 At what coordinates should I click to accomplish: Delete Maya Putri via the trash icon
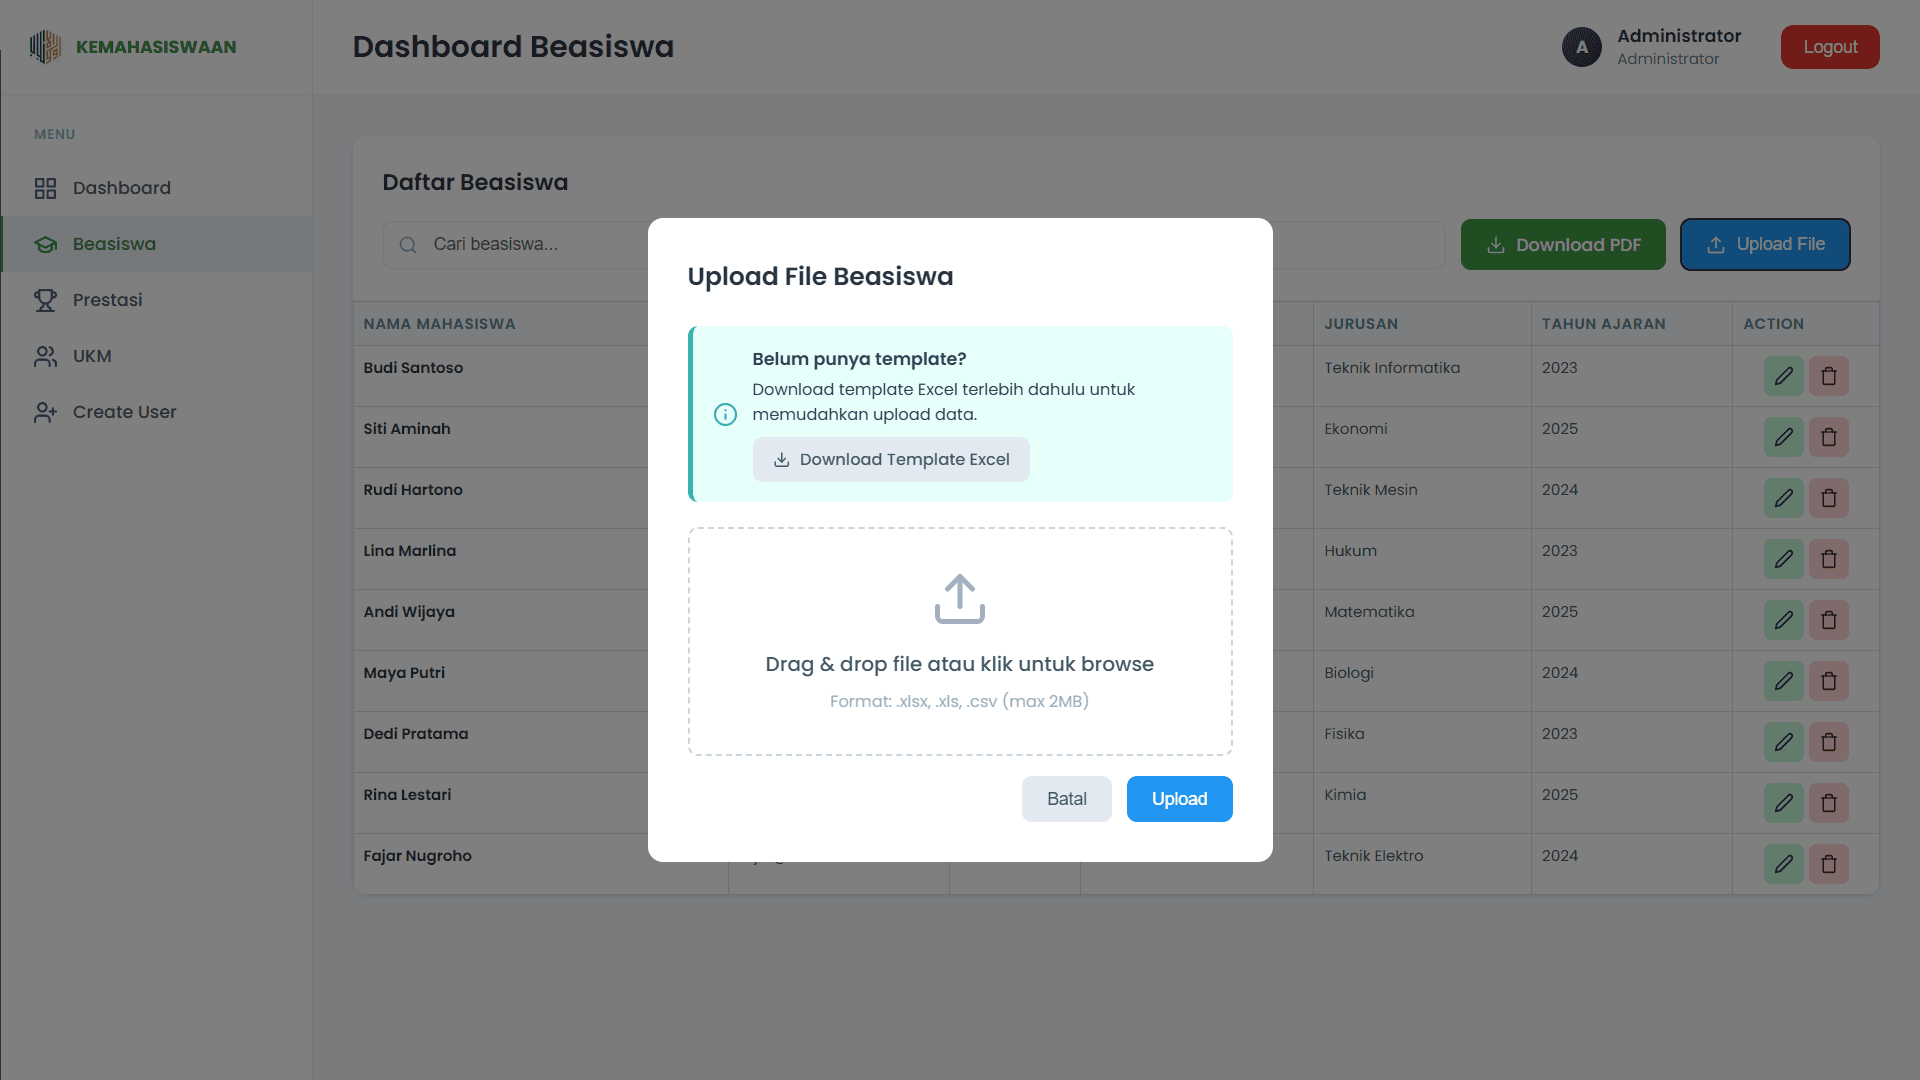(1829, 681)
